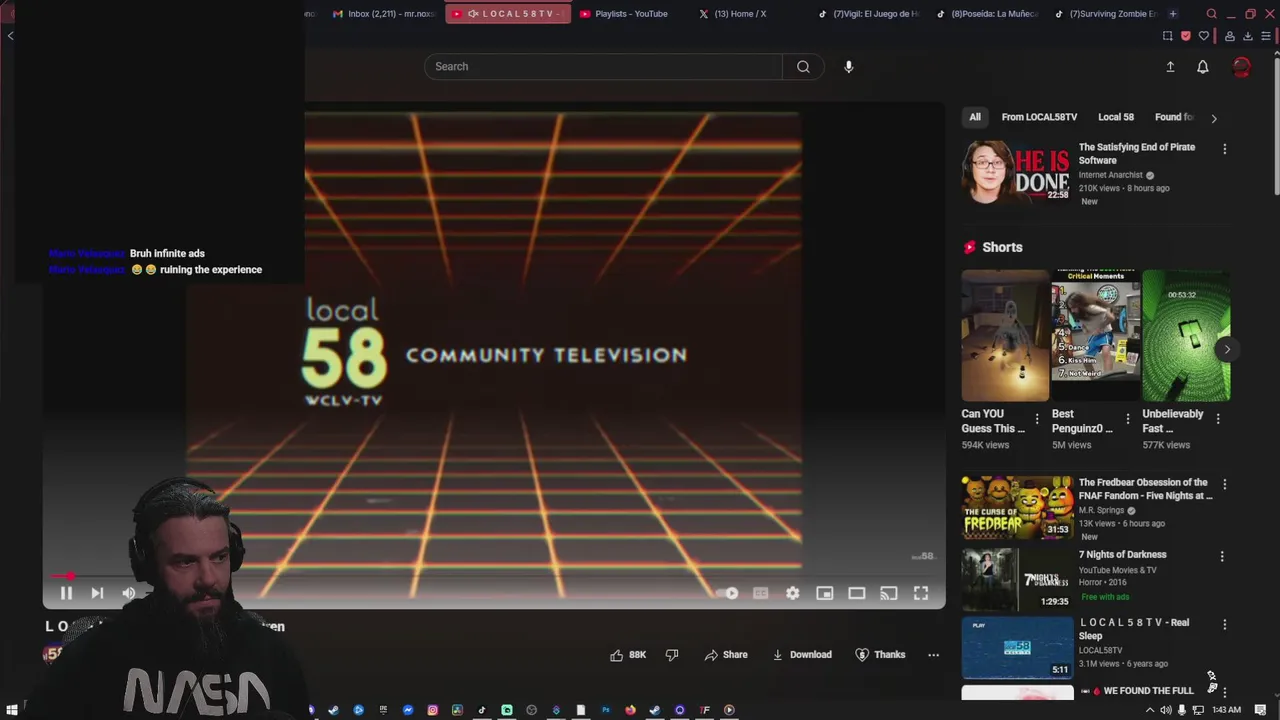This screenshot has height=720, width=1280.
Task: Switch to Poseída: La Muñeca tab
Action: tap(987, 14)
